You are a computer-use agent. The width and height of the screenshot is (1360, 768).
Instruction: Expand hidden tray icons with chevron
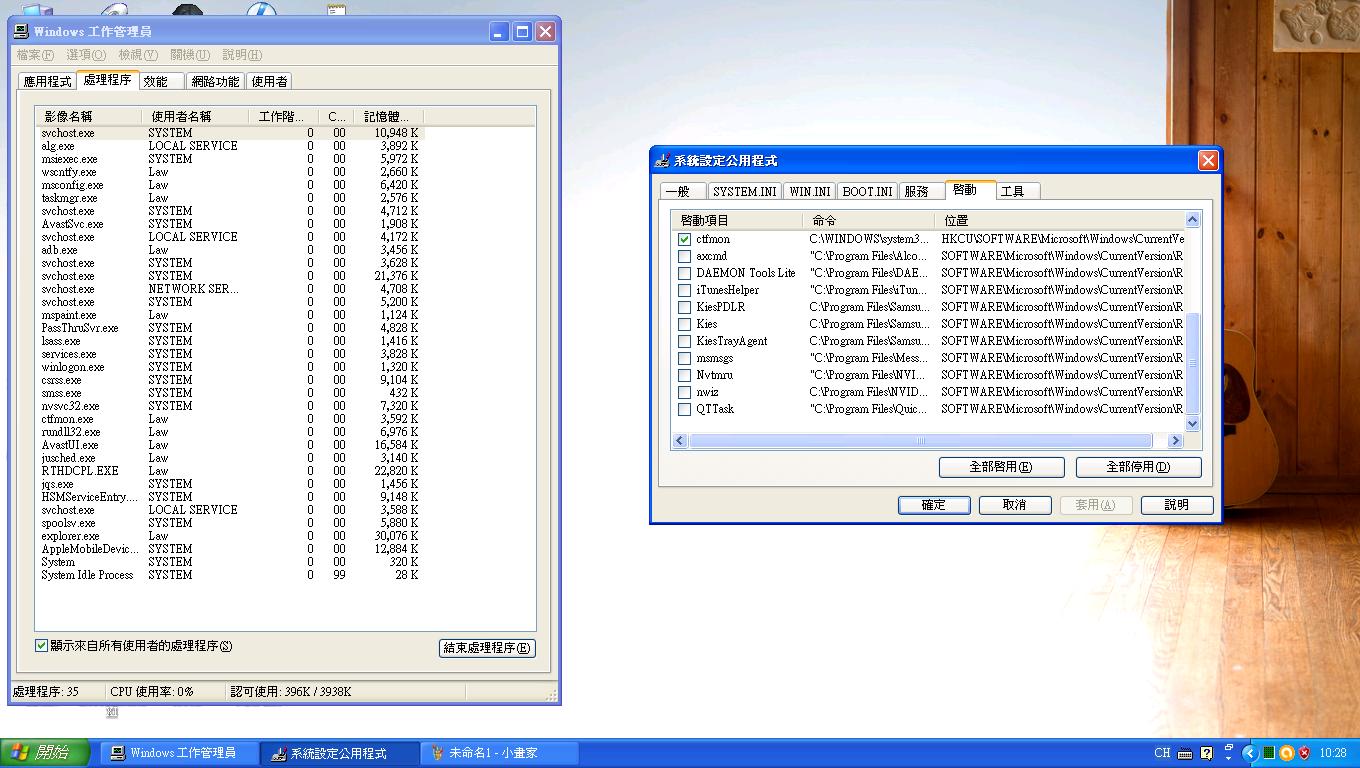coord(1250,753)
